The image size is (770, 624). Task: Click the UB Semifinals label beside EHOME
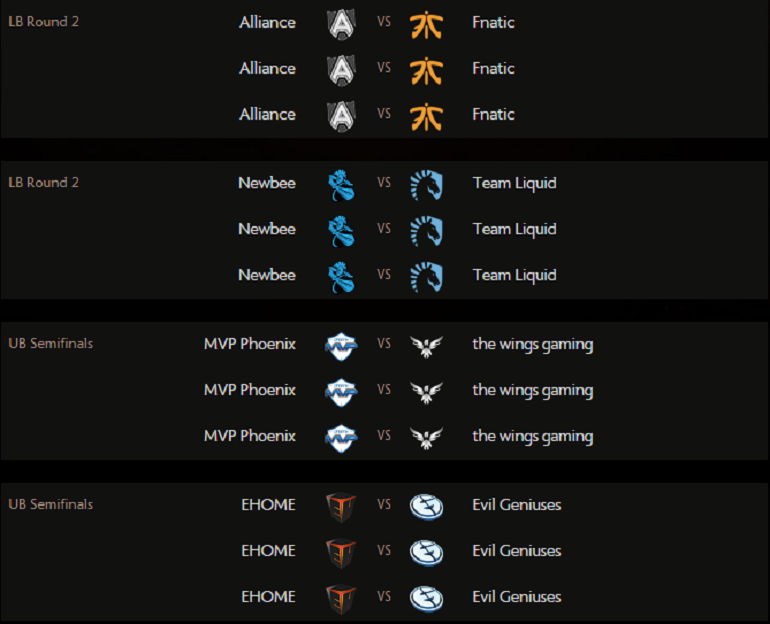coord(51,504)
